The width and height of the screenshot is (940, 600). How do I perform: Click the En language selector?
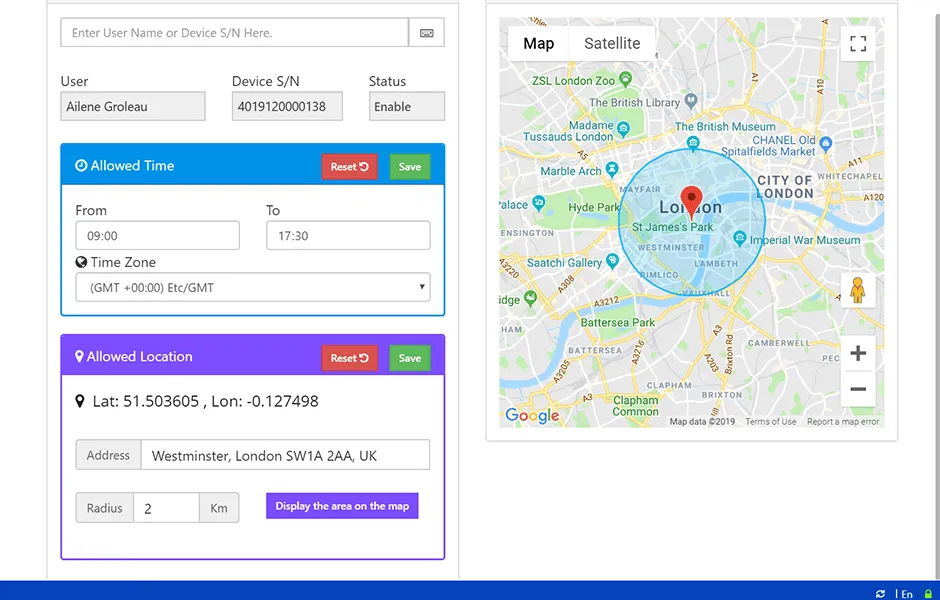coord(906,594)
